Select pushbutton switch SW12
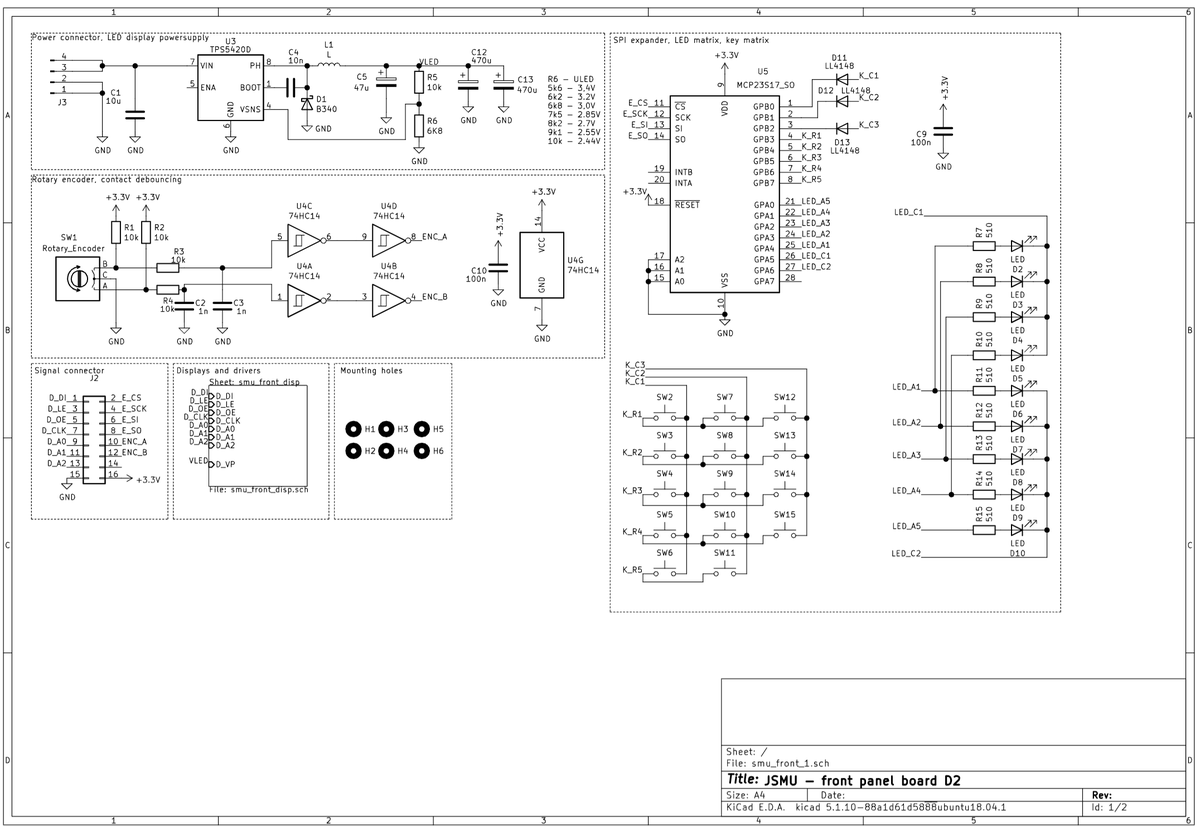 (x=784, y=412)
